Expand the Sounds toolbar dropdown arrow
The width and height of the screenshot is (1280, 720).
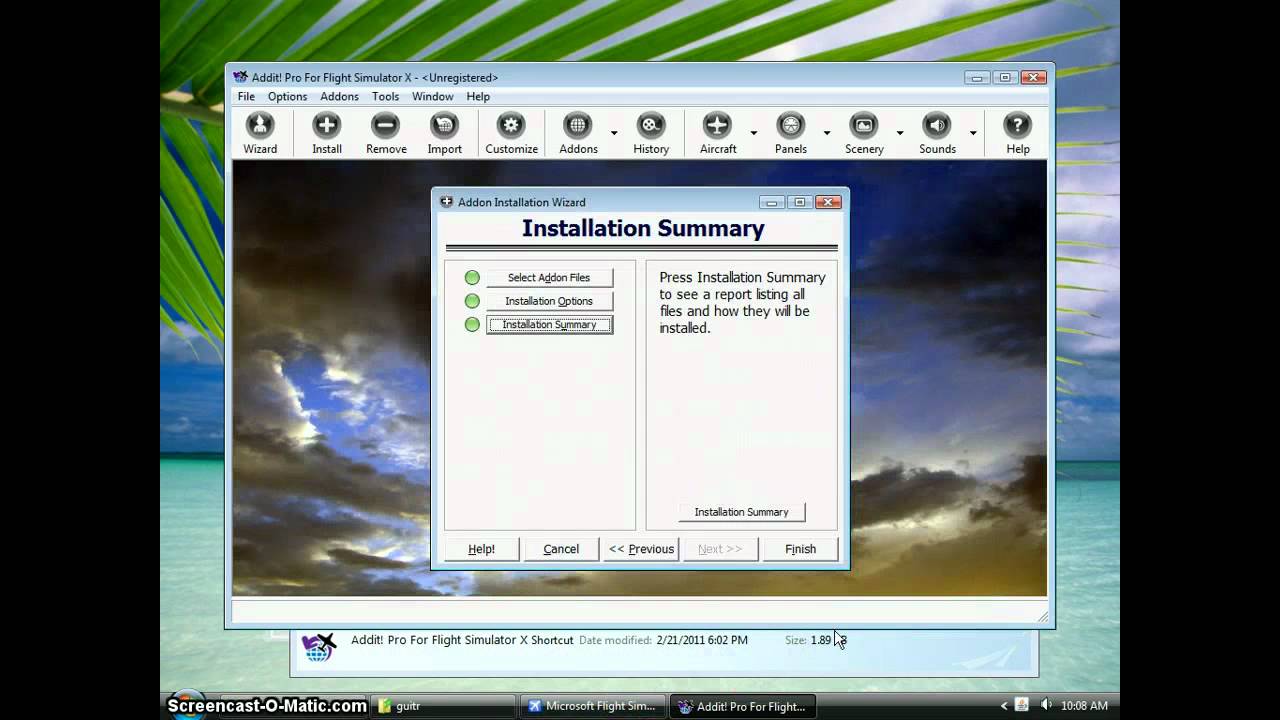[973, 132]
